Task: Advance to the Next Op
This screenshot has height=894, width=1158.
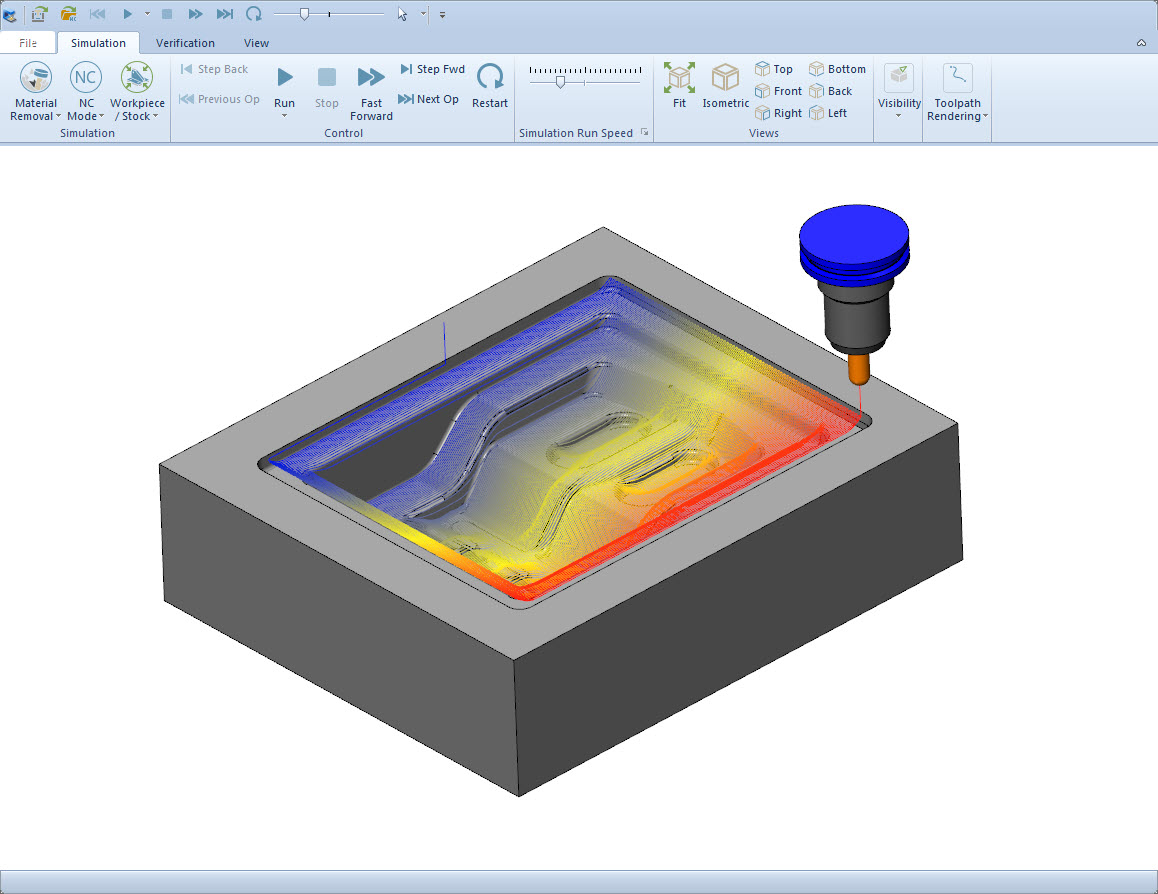Action: tap(429, 98)
